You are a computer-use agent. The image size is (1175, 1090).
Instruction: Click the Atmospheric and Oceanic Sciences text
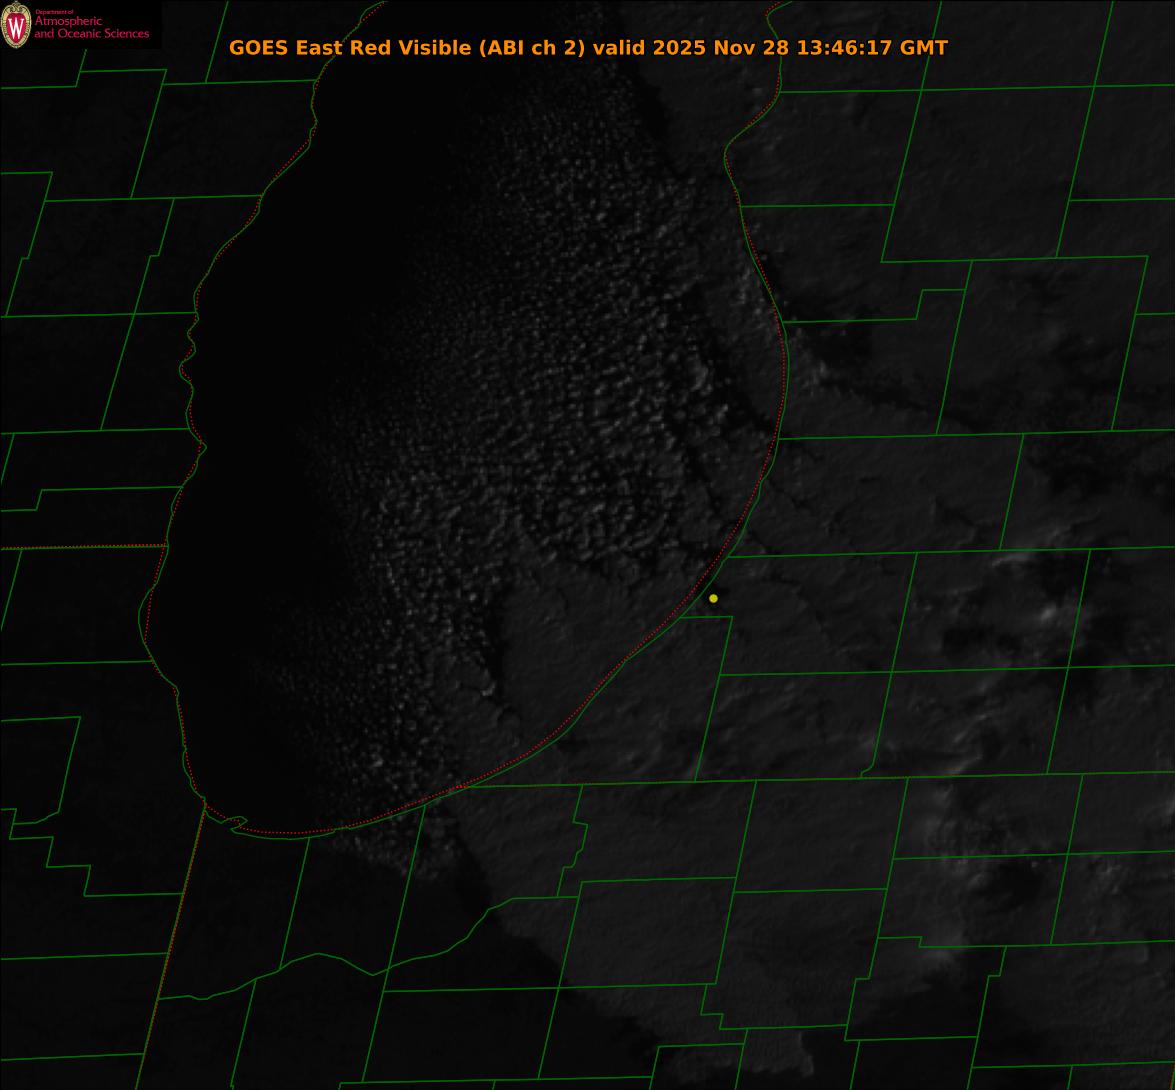91,27
